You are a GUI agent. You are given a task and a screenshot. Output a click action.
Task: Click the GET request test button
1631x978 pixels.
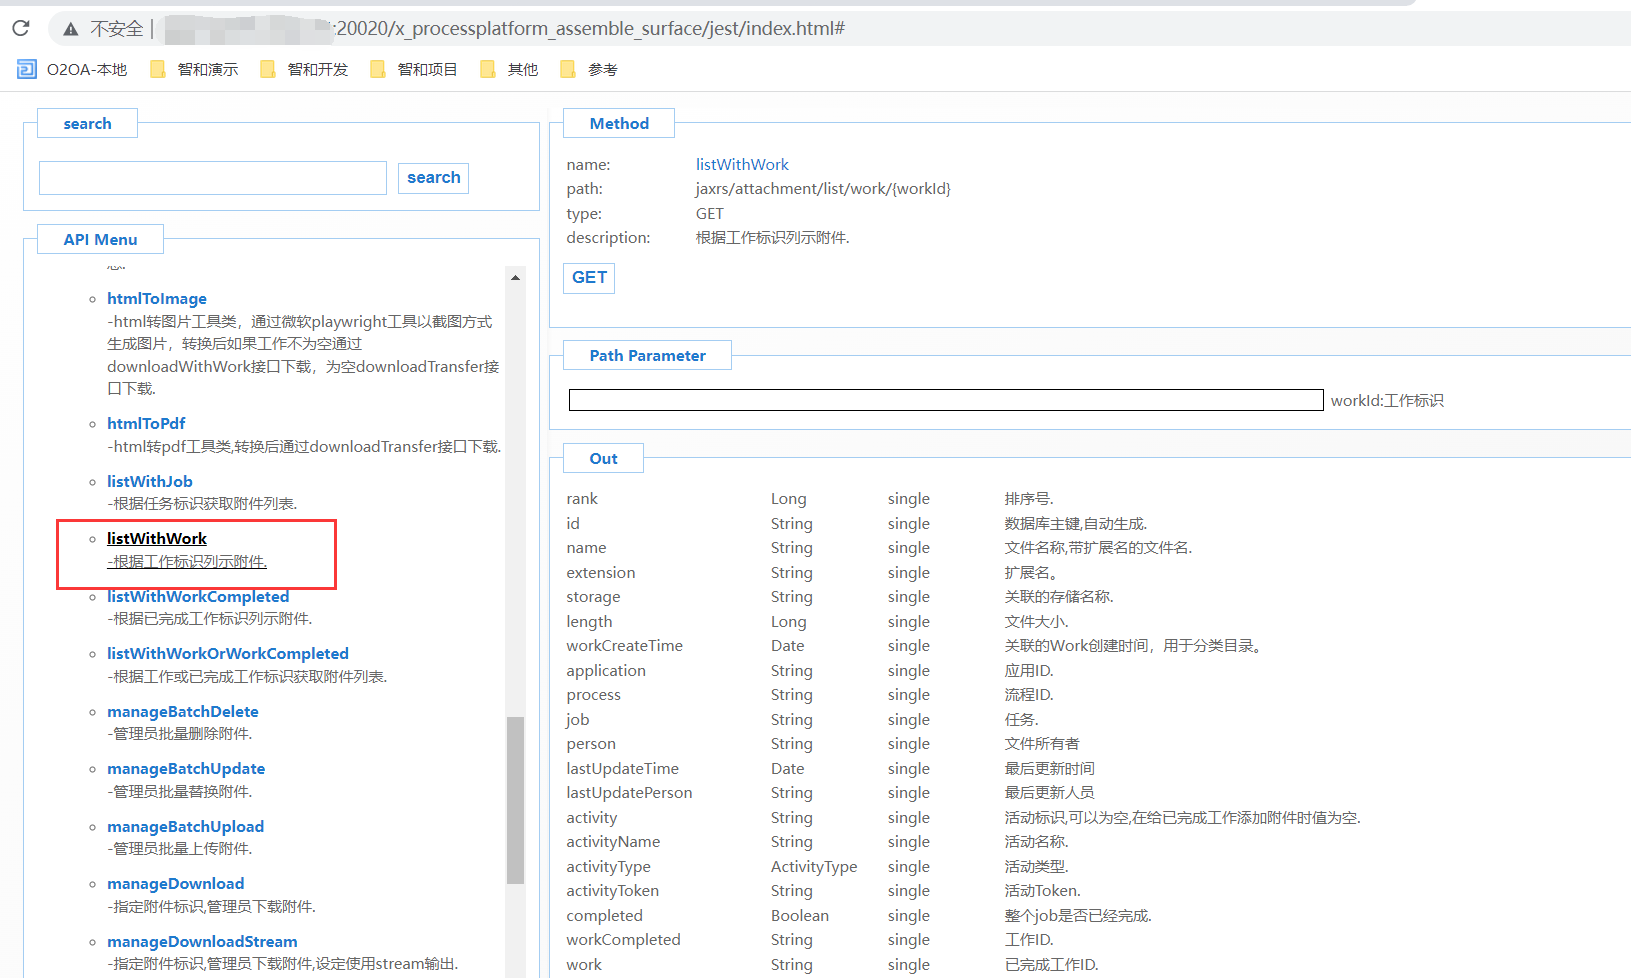click(589, 278)
